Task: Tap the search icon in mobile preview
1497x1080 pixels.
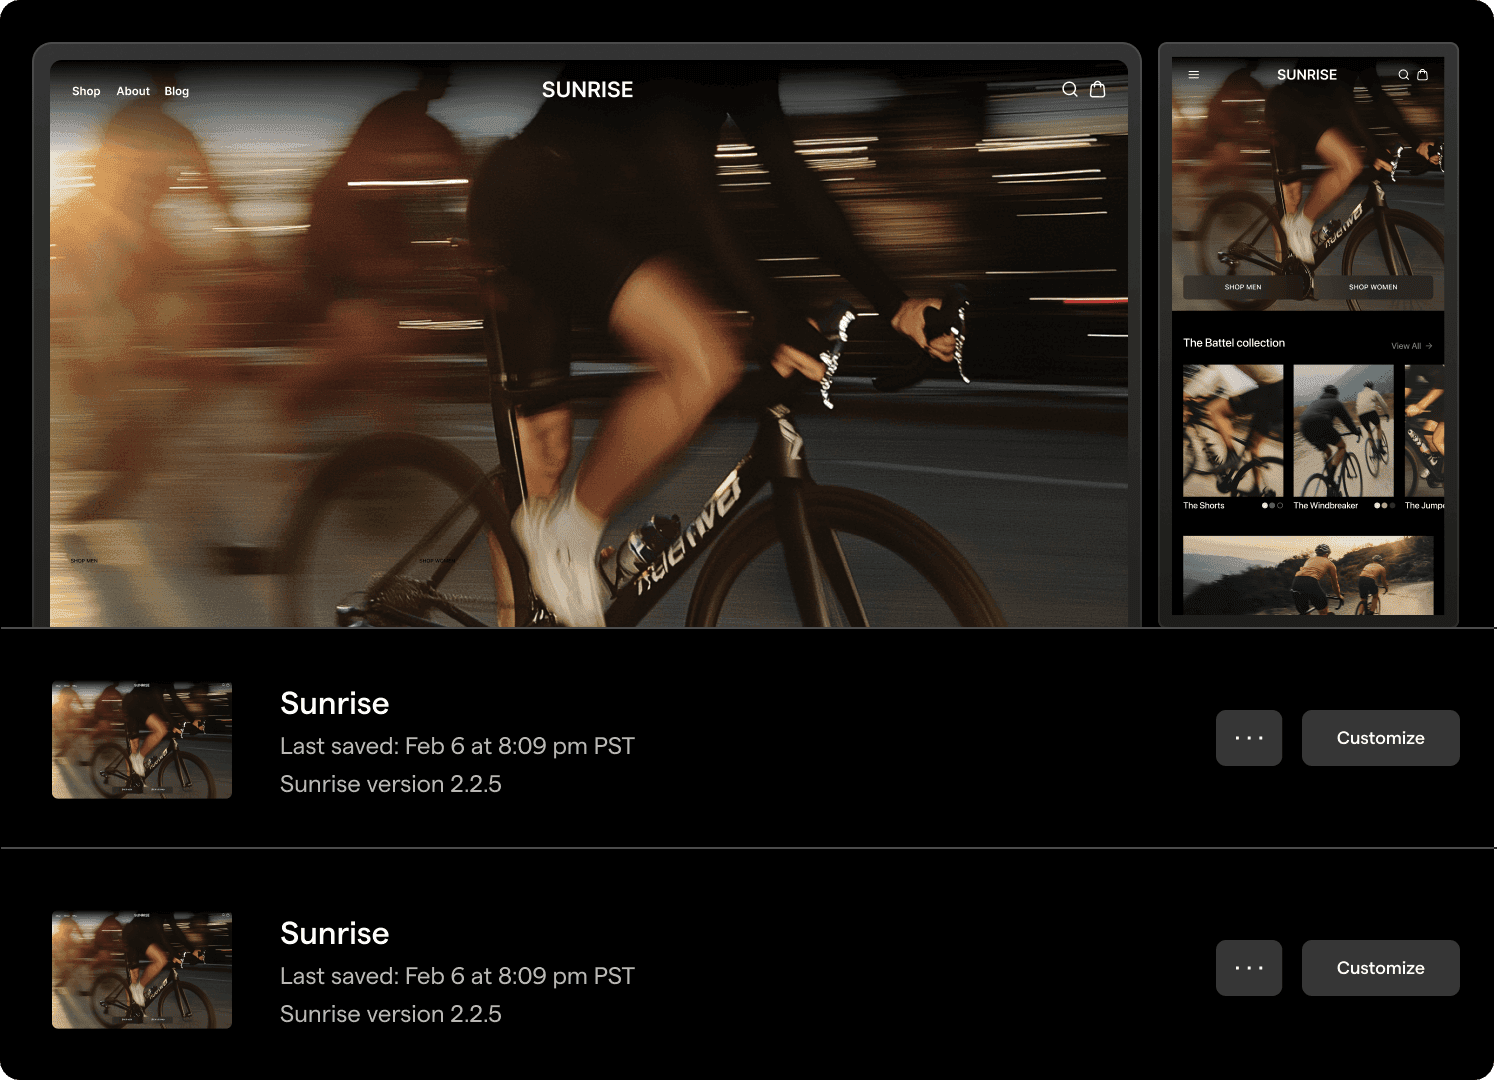Action: click(1403, 75)
